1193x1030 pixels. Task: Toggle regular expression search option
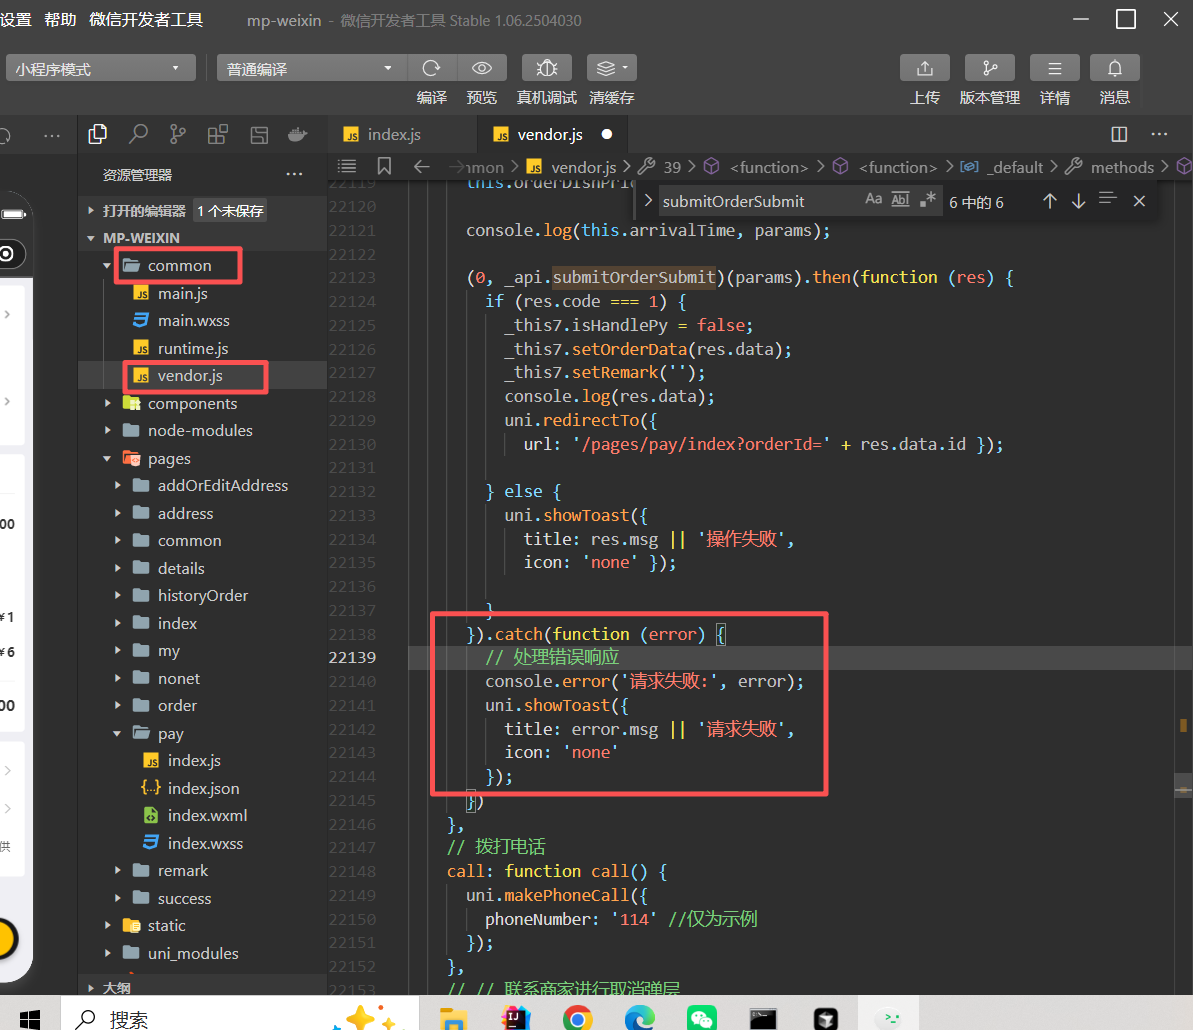927,199
